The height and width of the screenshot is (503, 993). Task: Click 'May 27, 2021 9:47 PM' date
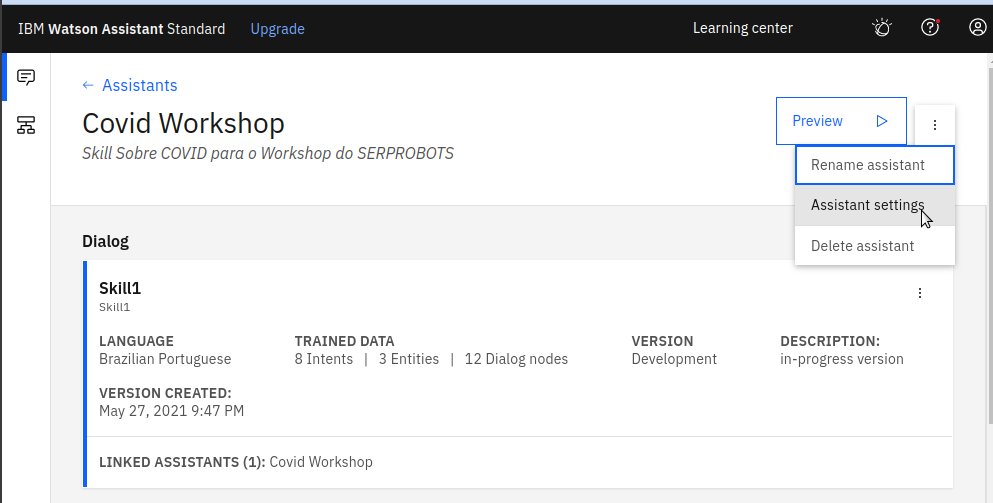click(x=172, y=411)
